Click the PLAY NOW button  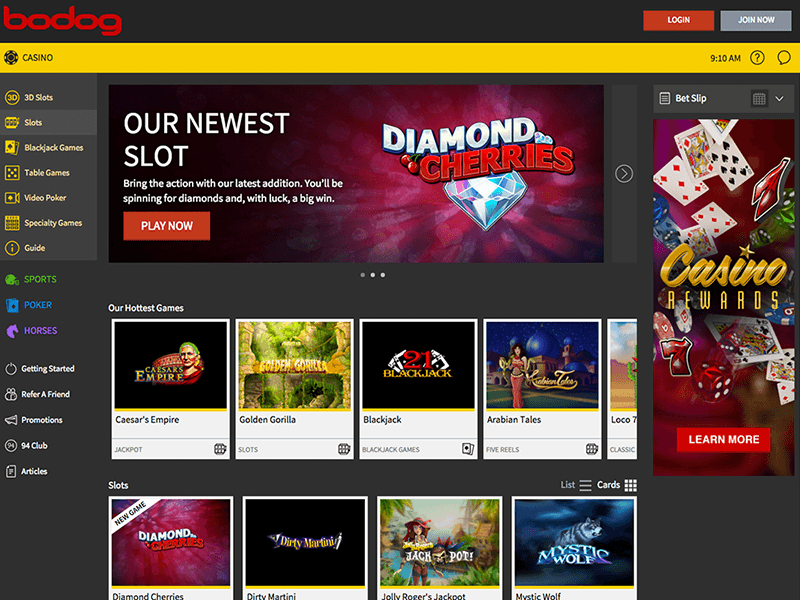click(166, 226)
